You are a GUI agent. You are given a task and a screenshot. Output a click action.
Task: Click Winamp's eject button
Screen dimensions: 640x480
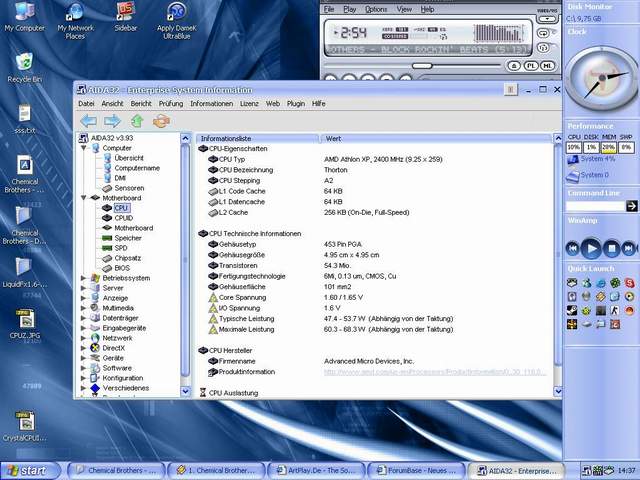[513, 65]
